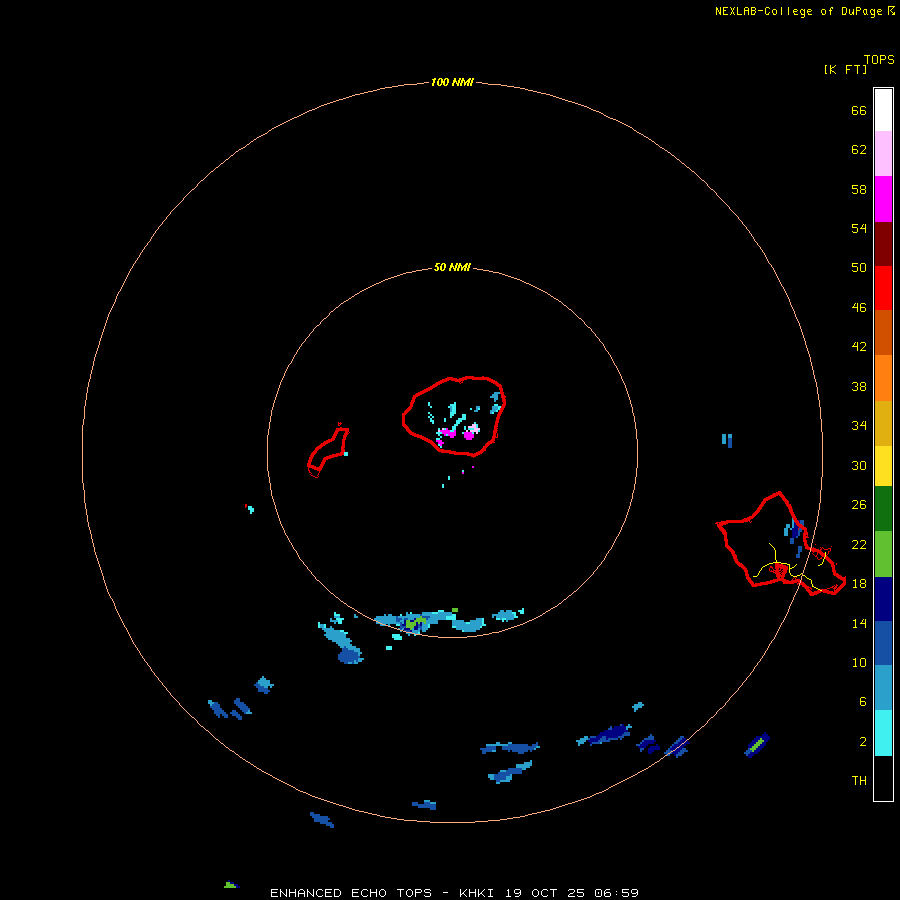This screenshot has height=900, width=900.
Task: Click the 'NEXLAB-College of DuPage' title text
Action: pos(801,11)
